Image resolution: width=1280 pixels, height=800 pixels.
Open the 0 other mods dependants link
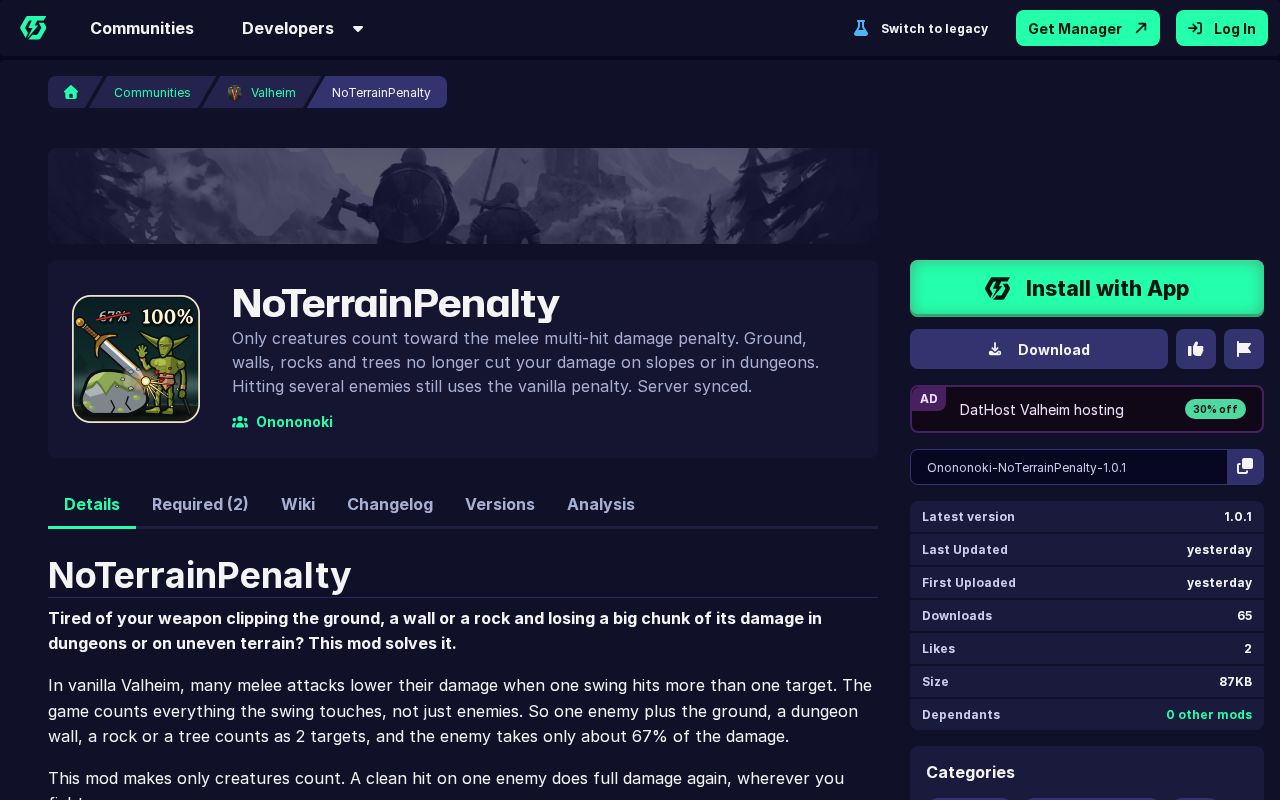coord(1209,715)
